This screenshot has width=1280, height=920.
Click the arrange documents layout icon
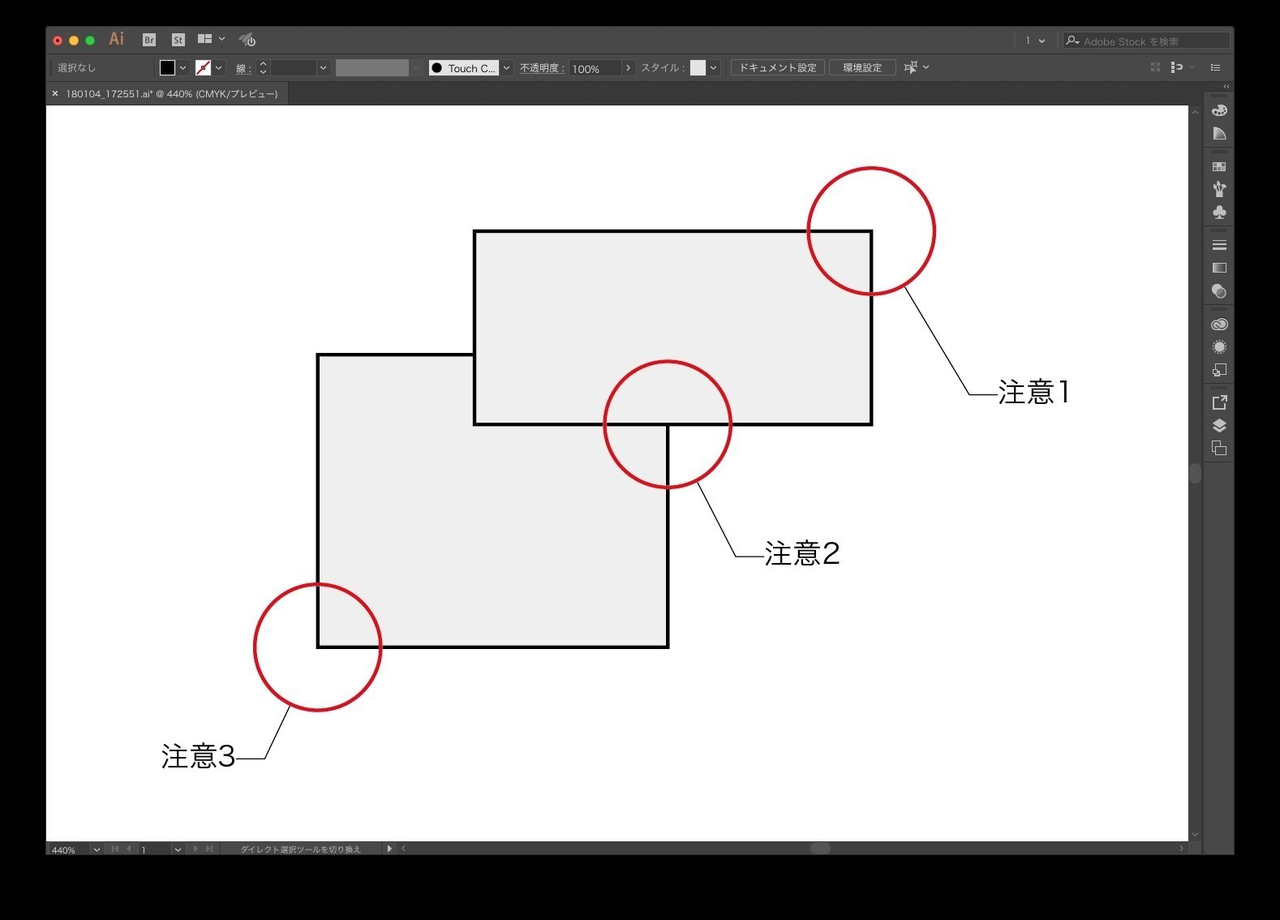(205, 39)
